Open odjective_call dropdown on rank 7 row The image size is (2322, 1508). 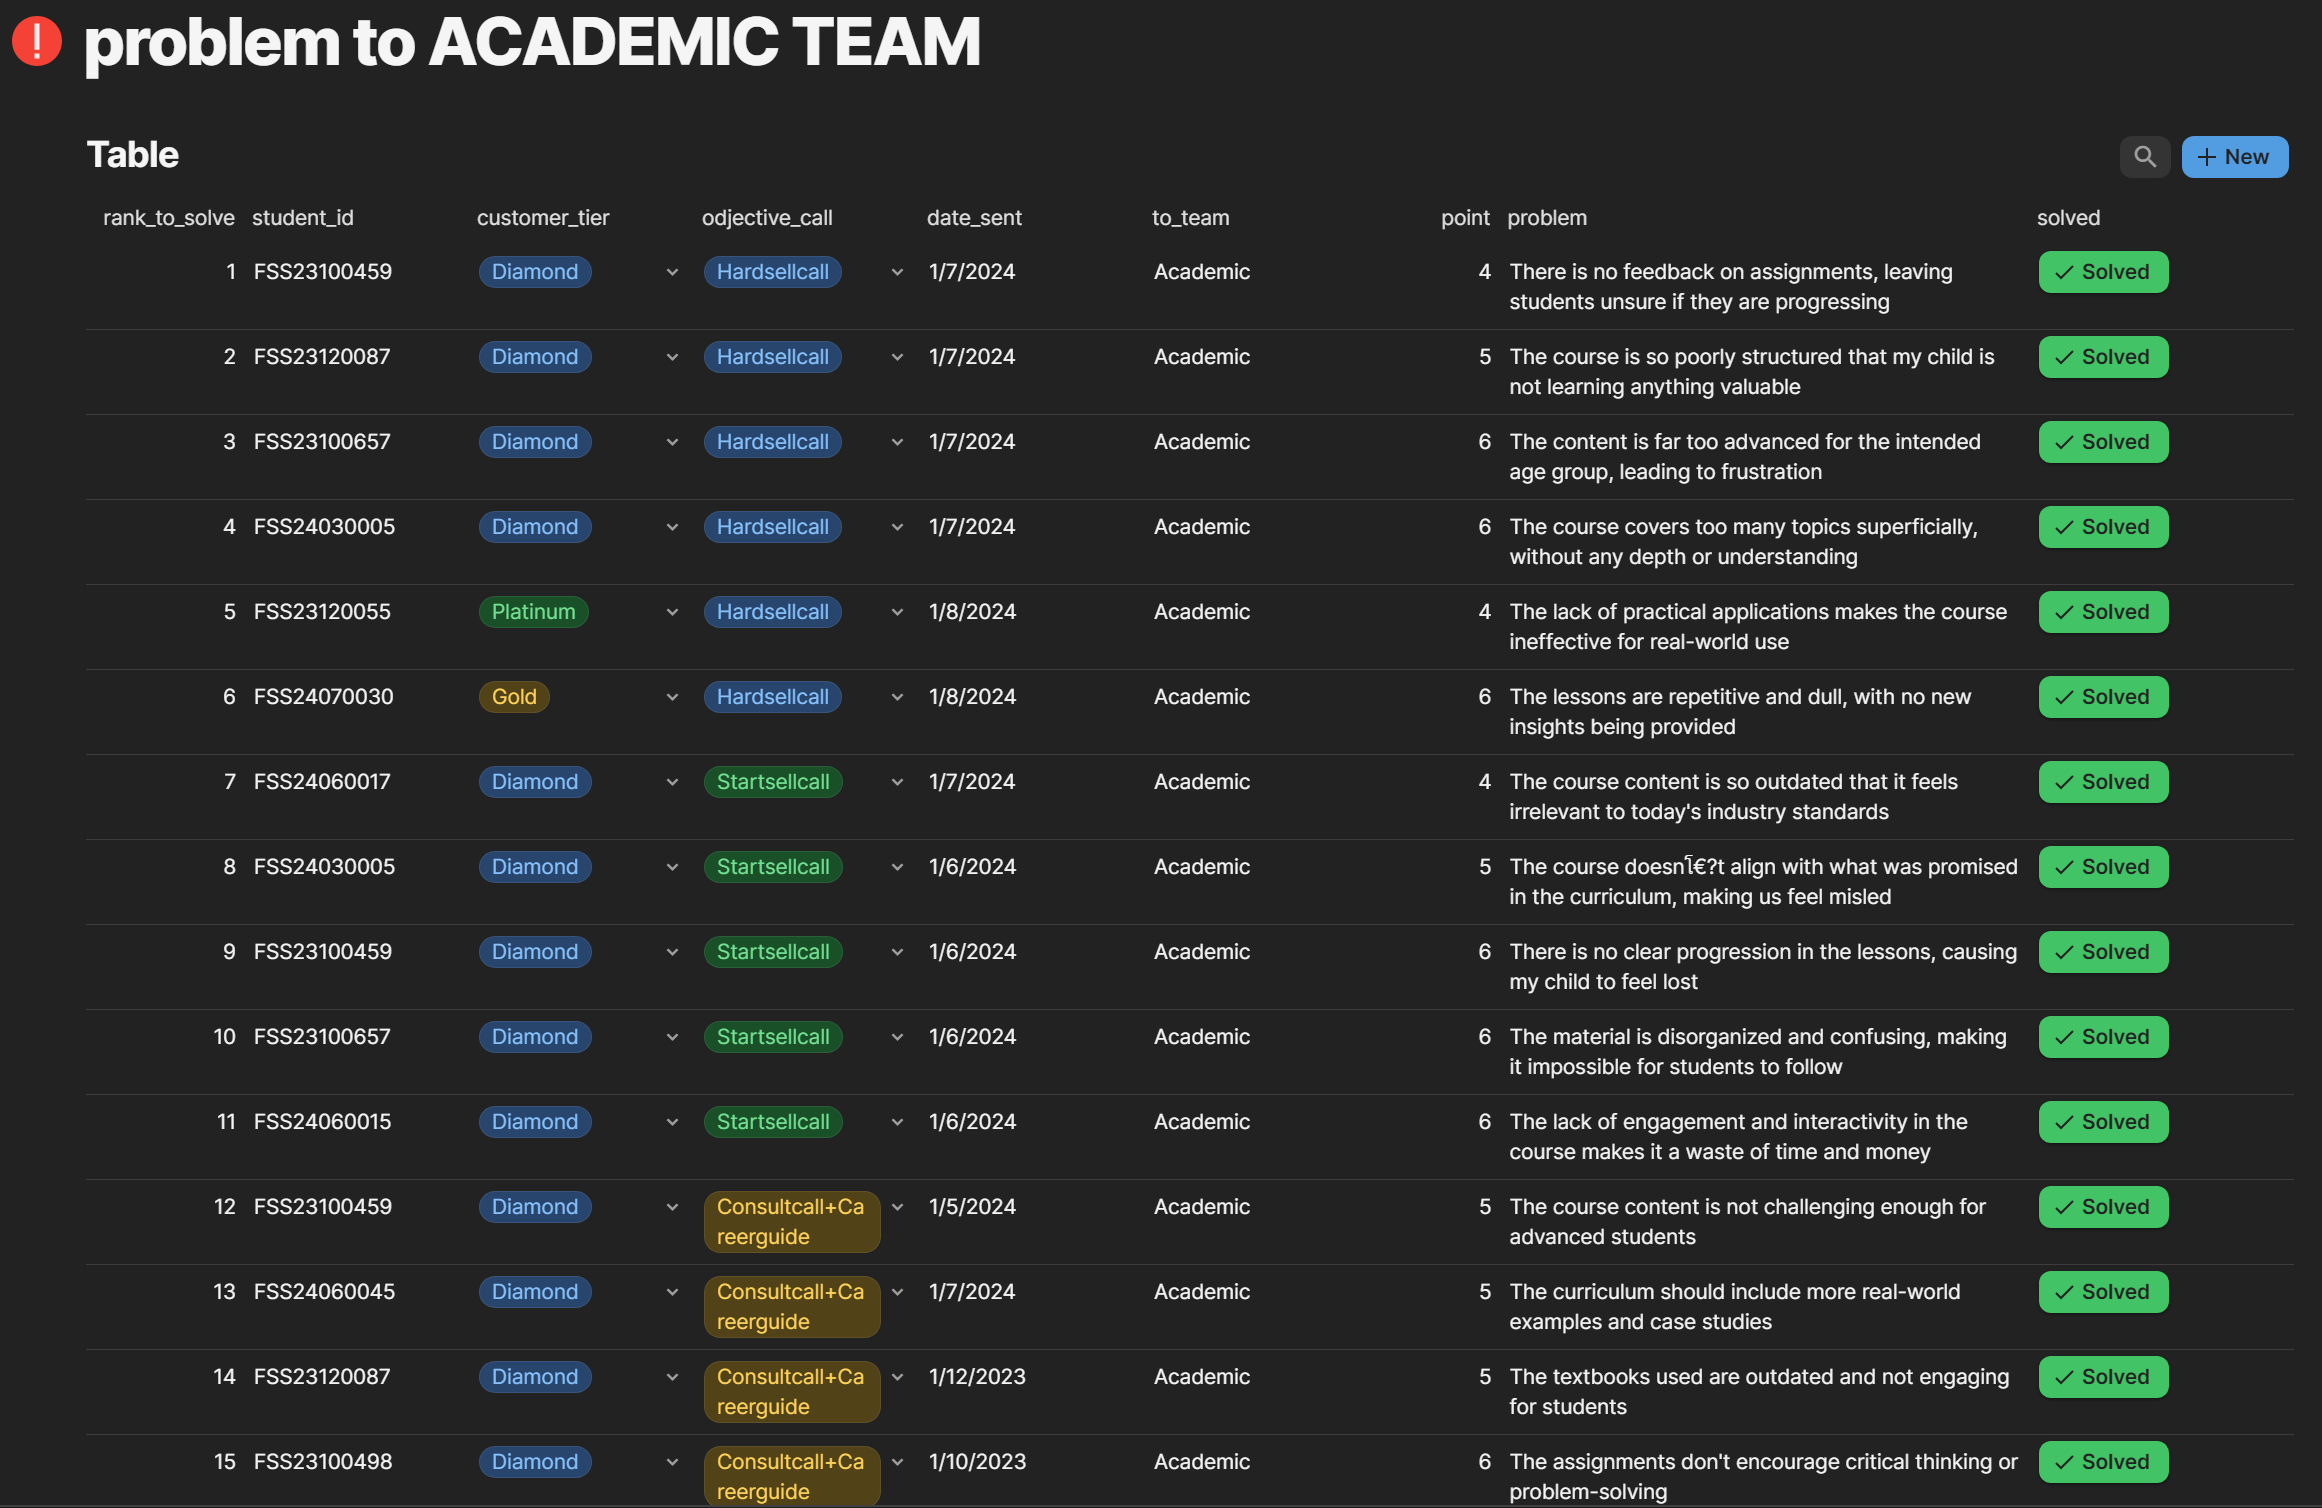[x=897, y=782]
